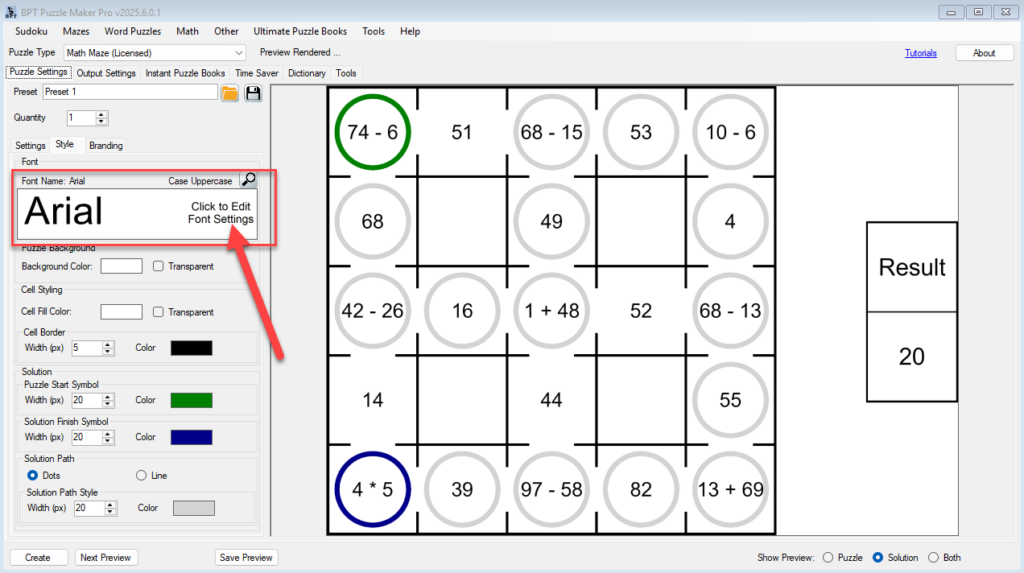Check Transparent for cell fill color
Viewport: 1024px width, 573px height.
tap(158, 312)
